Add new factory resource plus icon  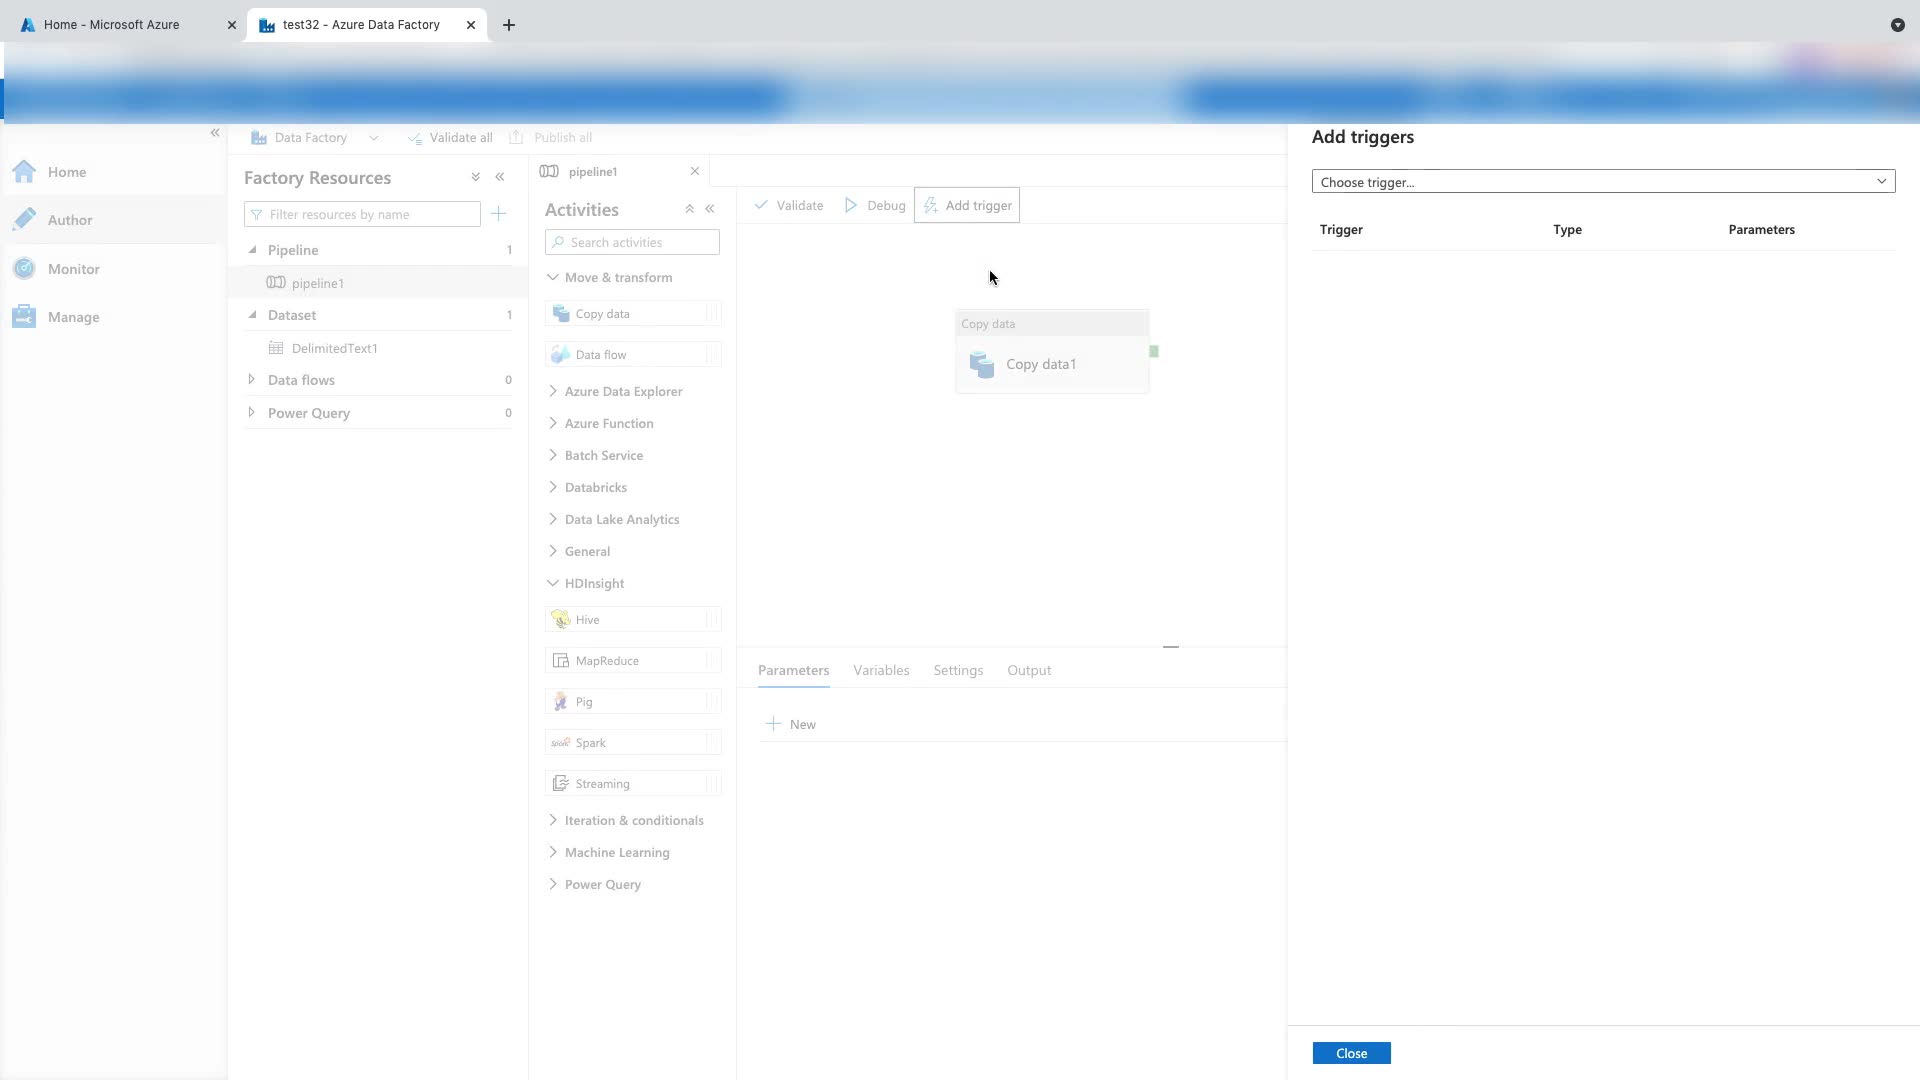tap(499, 214)
